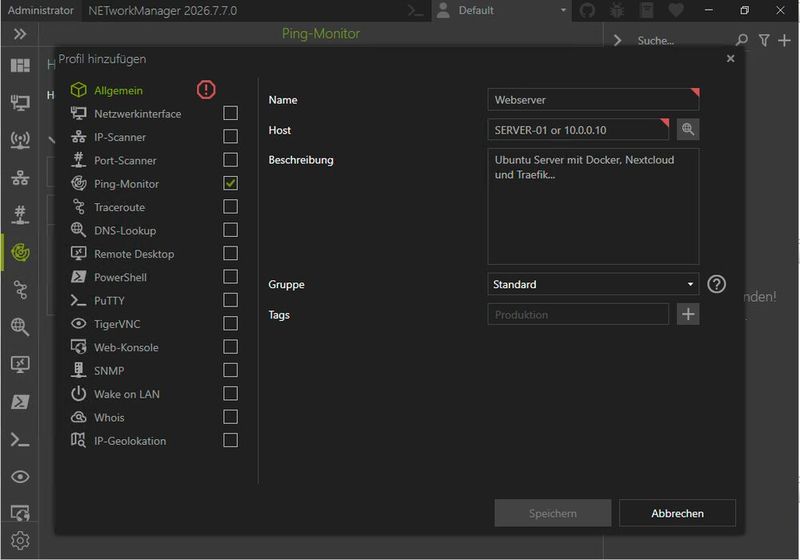Expand the sidebar with the double chevron
800x560 pixels.
20,34
